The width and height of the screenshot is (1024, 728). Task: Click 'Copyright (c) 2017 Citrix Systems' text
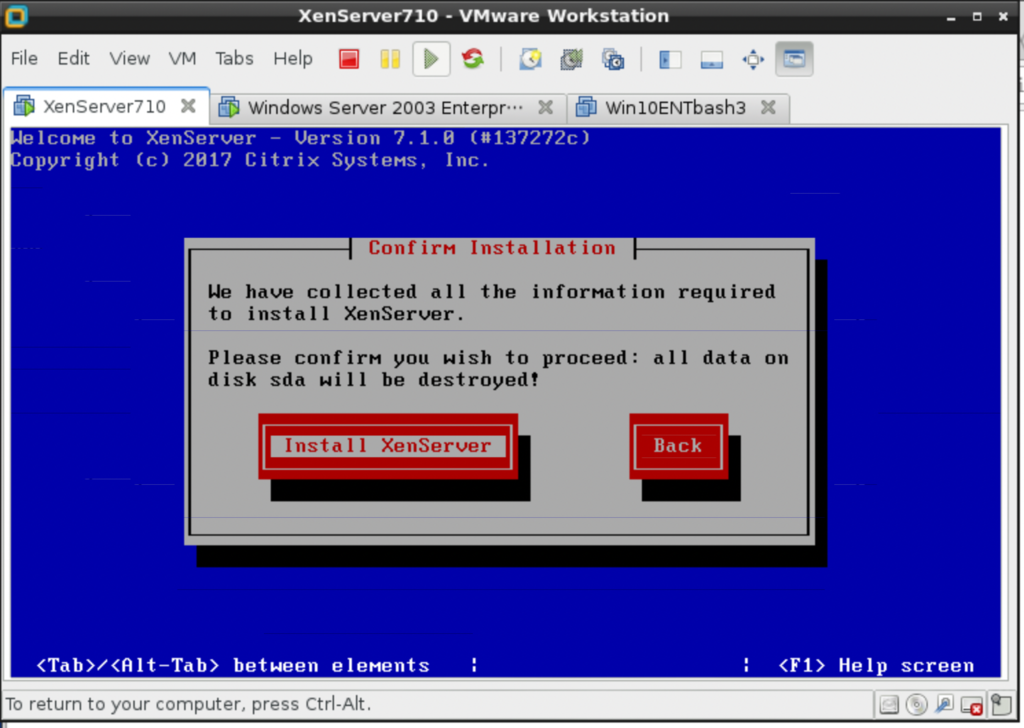[250, 160]
